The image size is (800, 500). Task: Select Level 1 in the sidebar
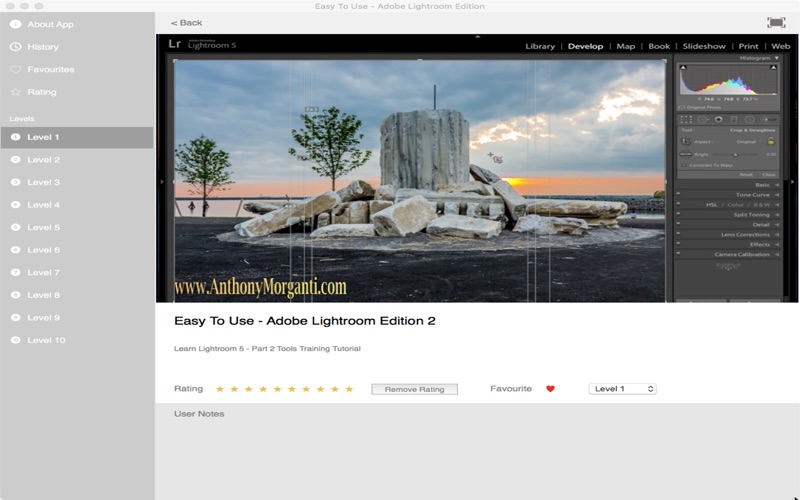[x=77, y=137]
